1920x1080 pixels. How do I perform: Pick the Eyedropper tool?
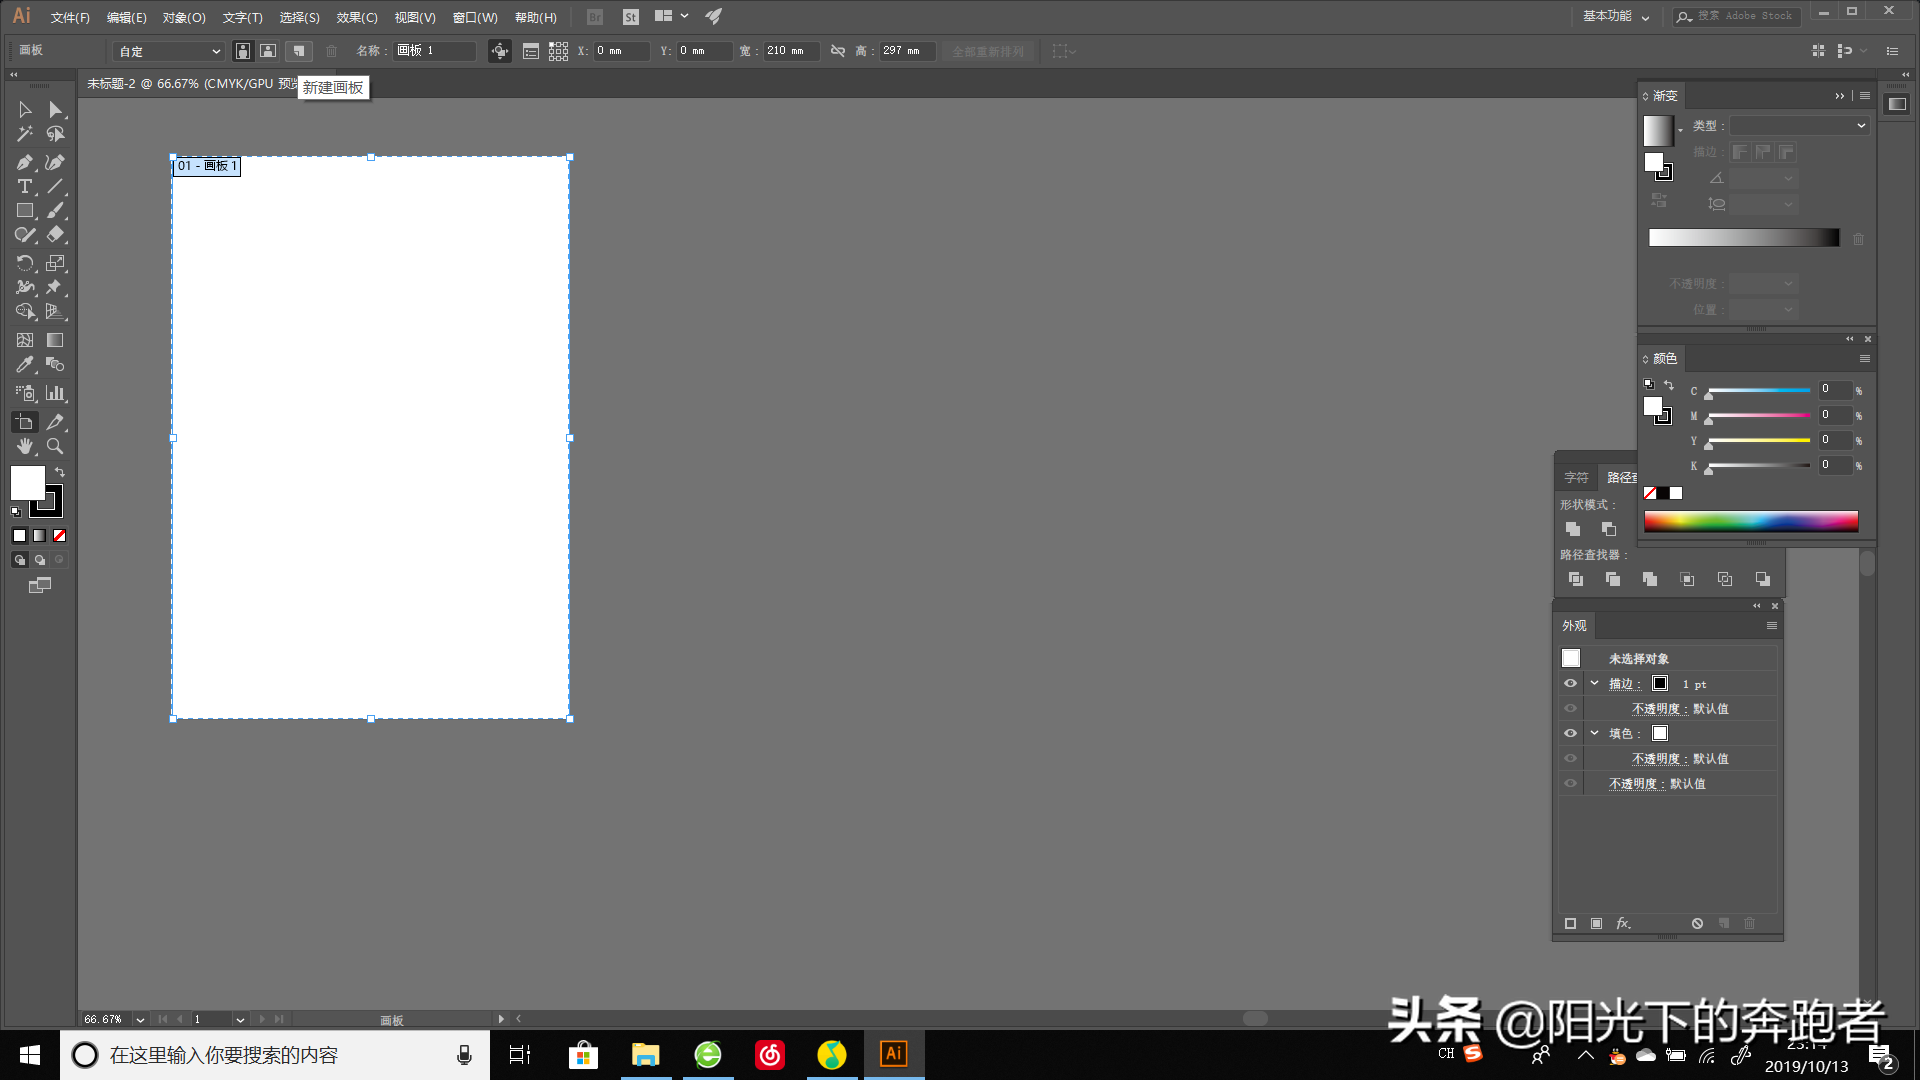(25, 365)
